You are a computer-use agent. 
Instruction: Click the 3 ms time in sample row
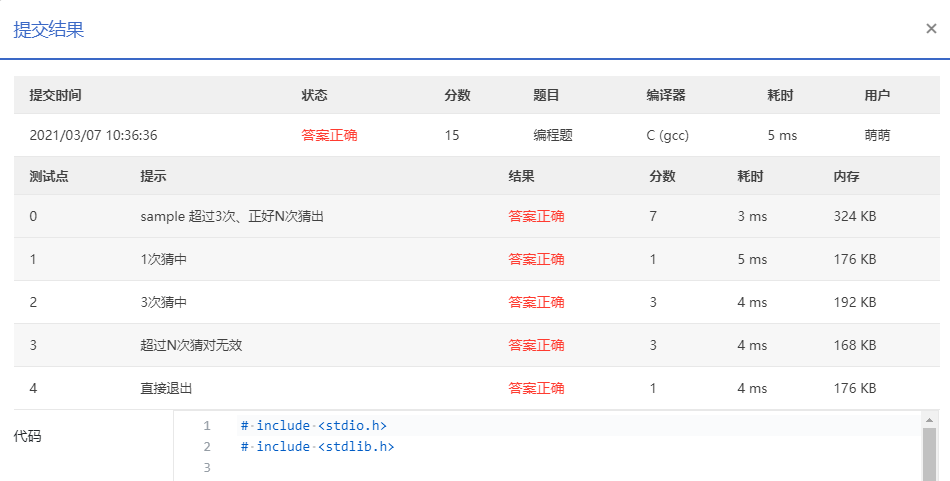click(x=752, y=216)
